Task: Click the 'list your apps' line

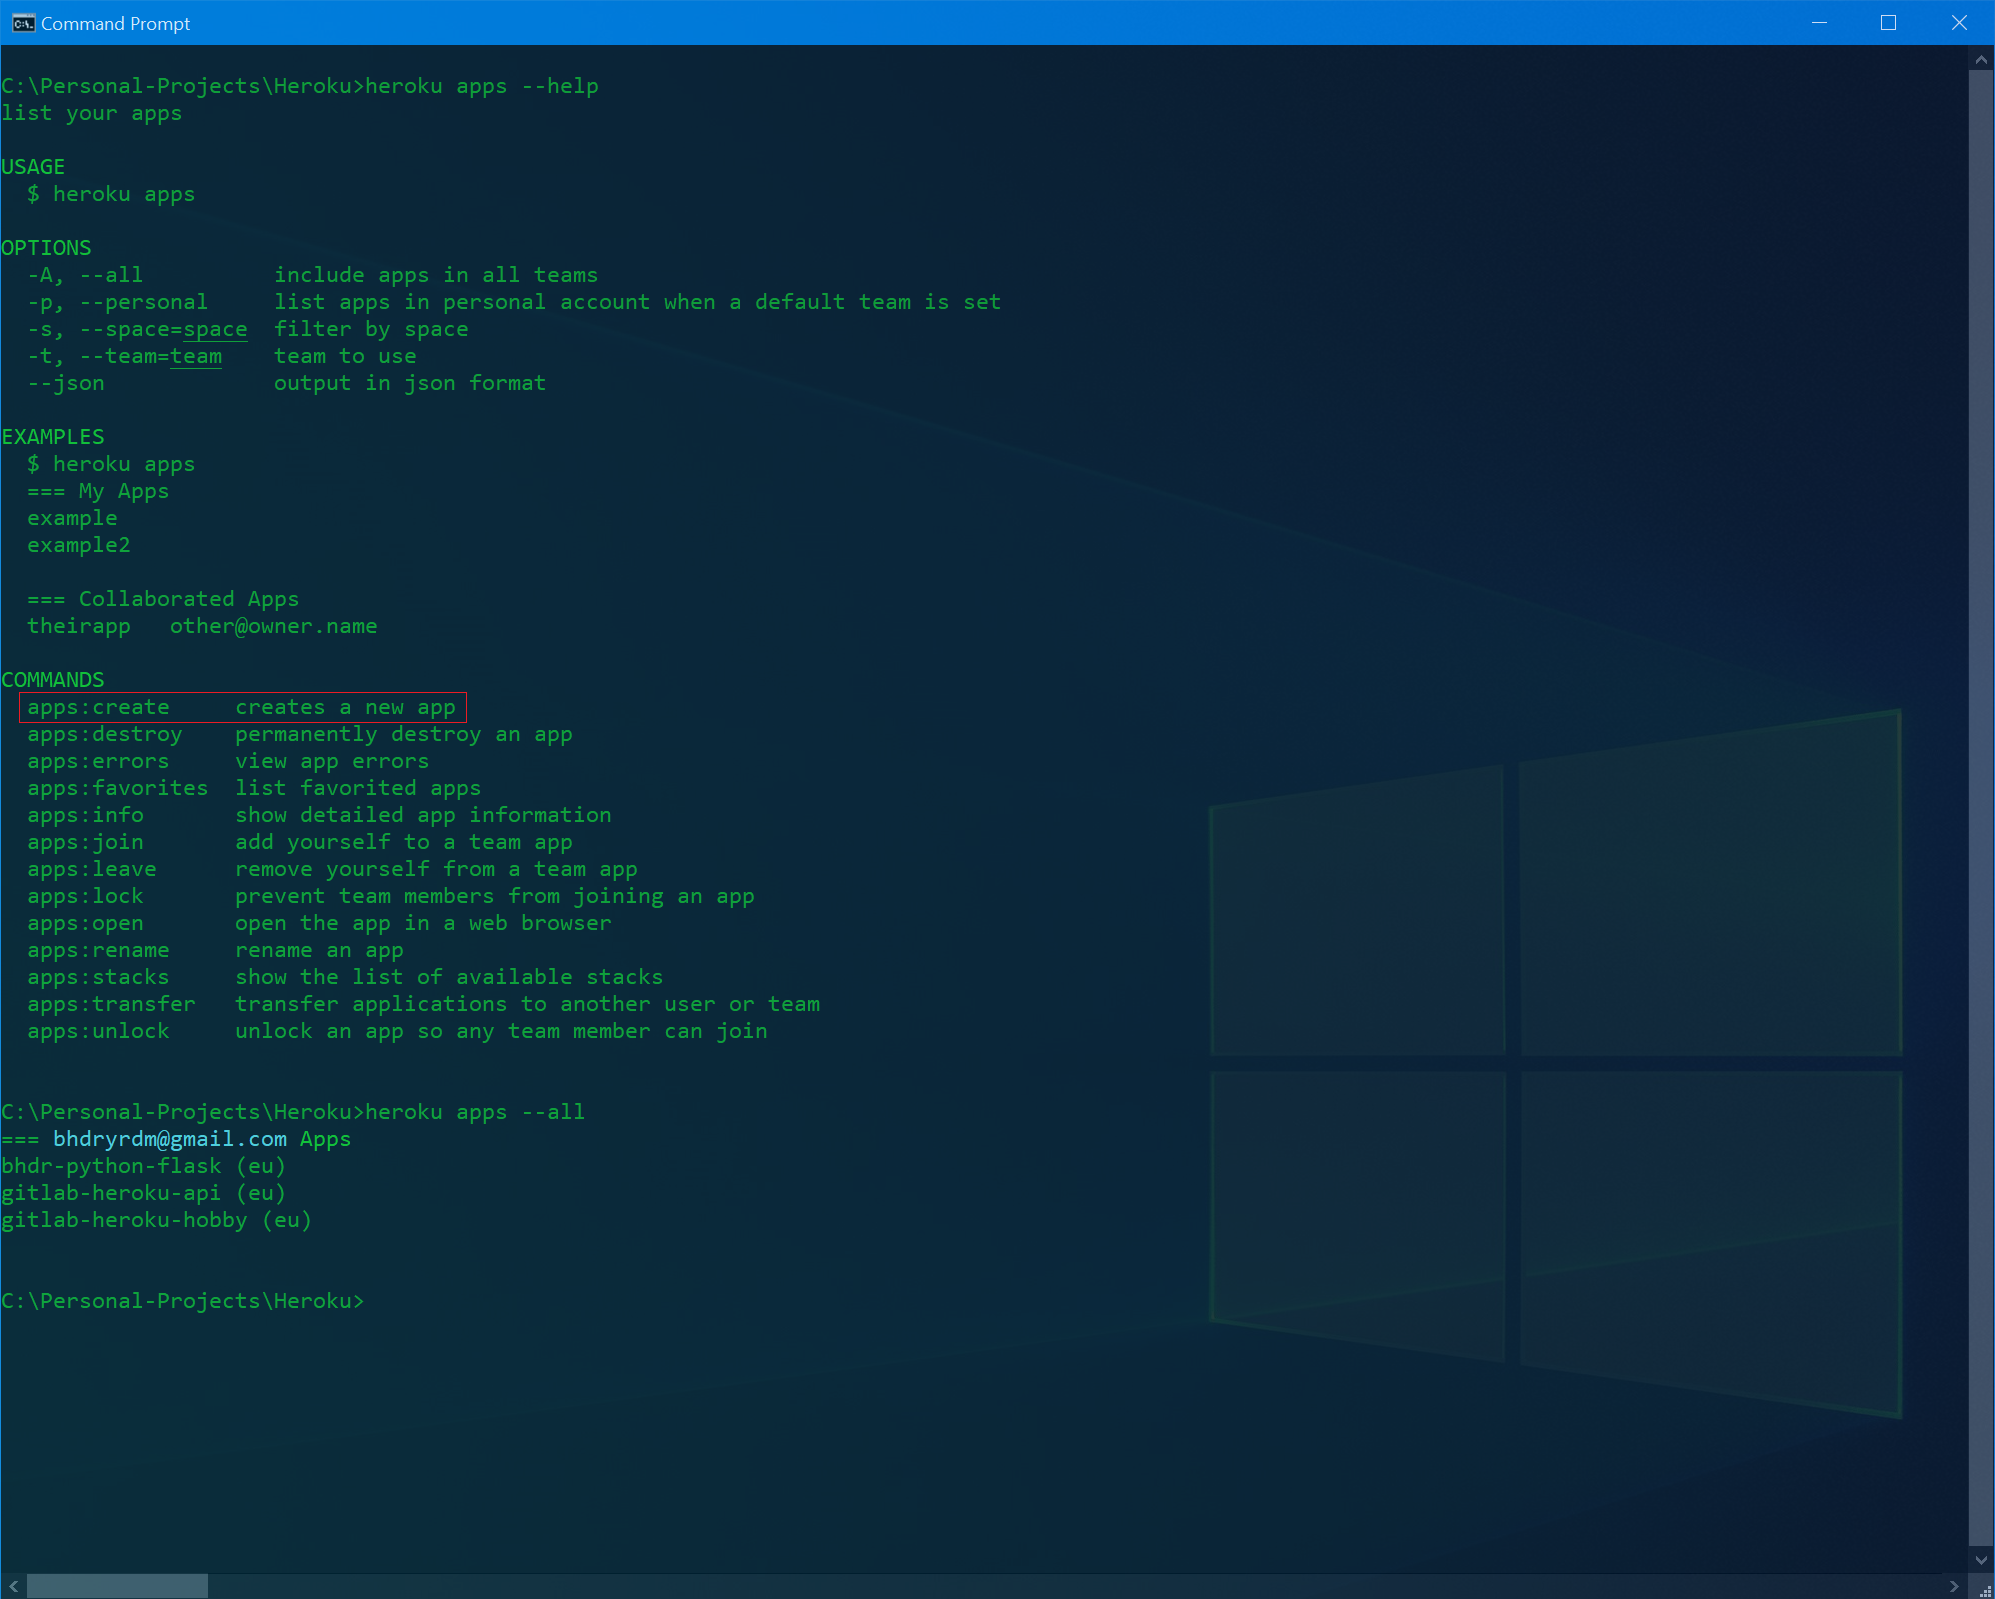Action: tap(92, 113)
